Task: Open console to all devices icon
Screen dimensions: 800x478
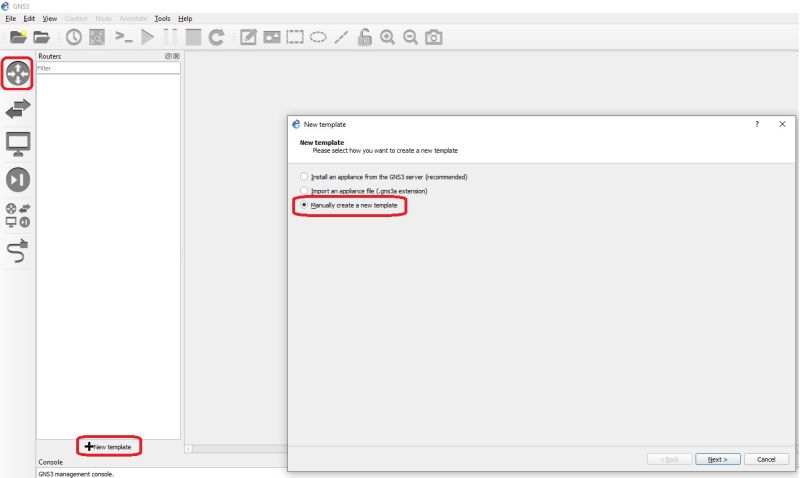Action: 123,37
